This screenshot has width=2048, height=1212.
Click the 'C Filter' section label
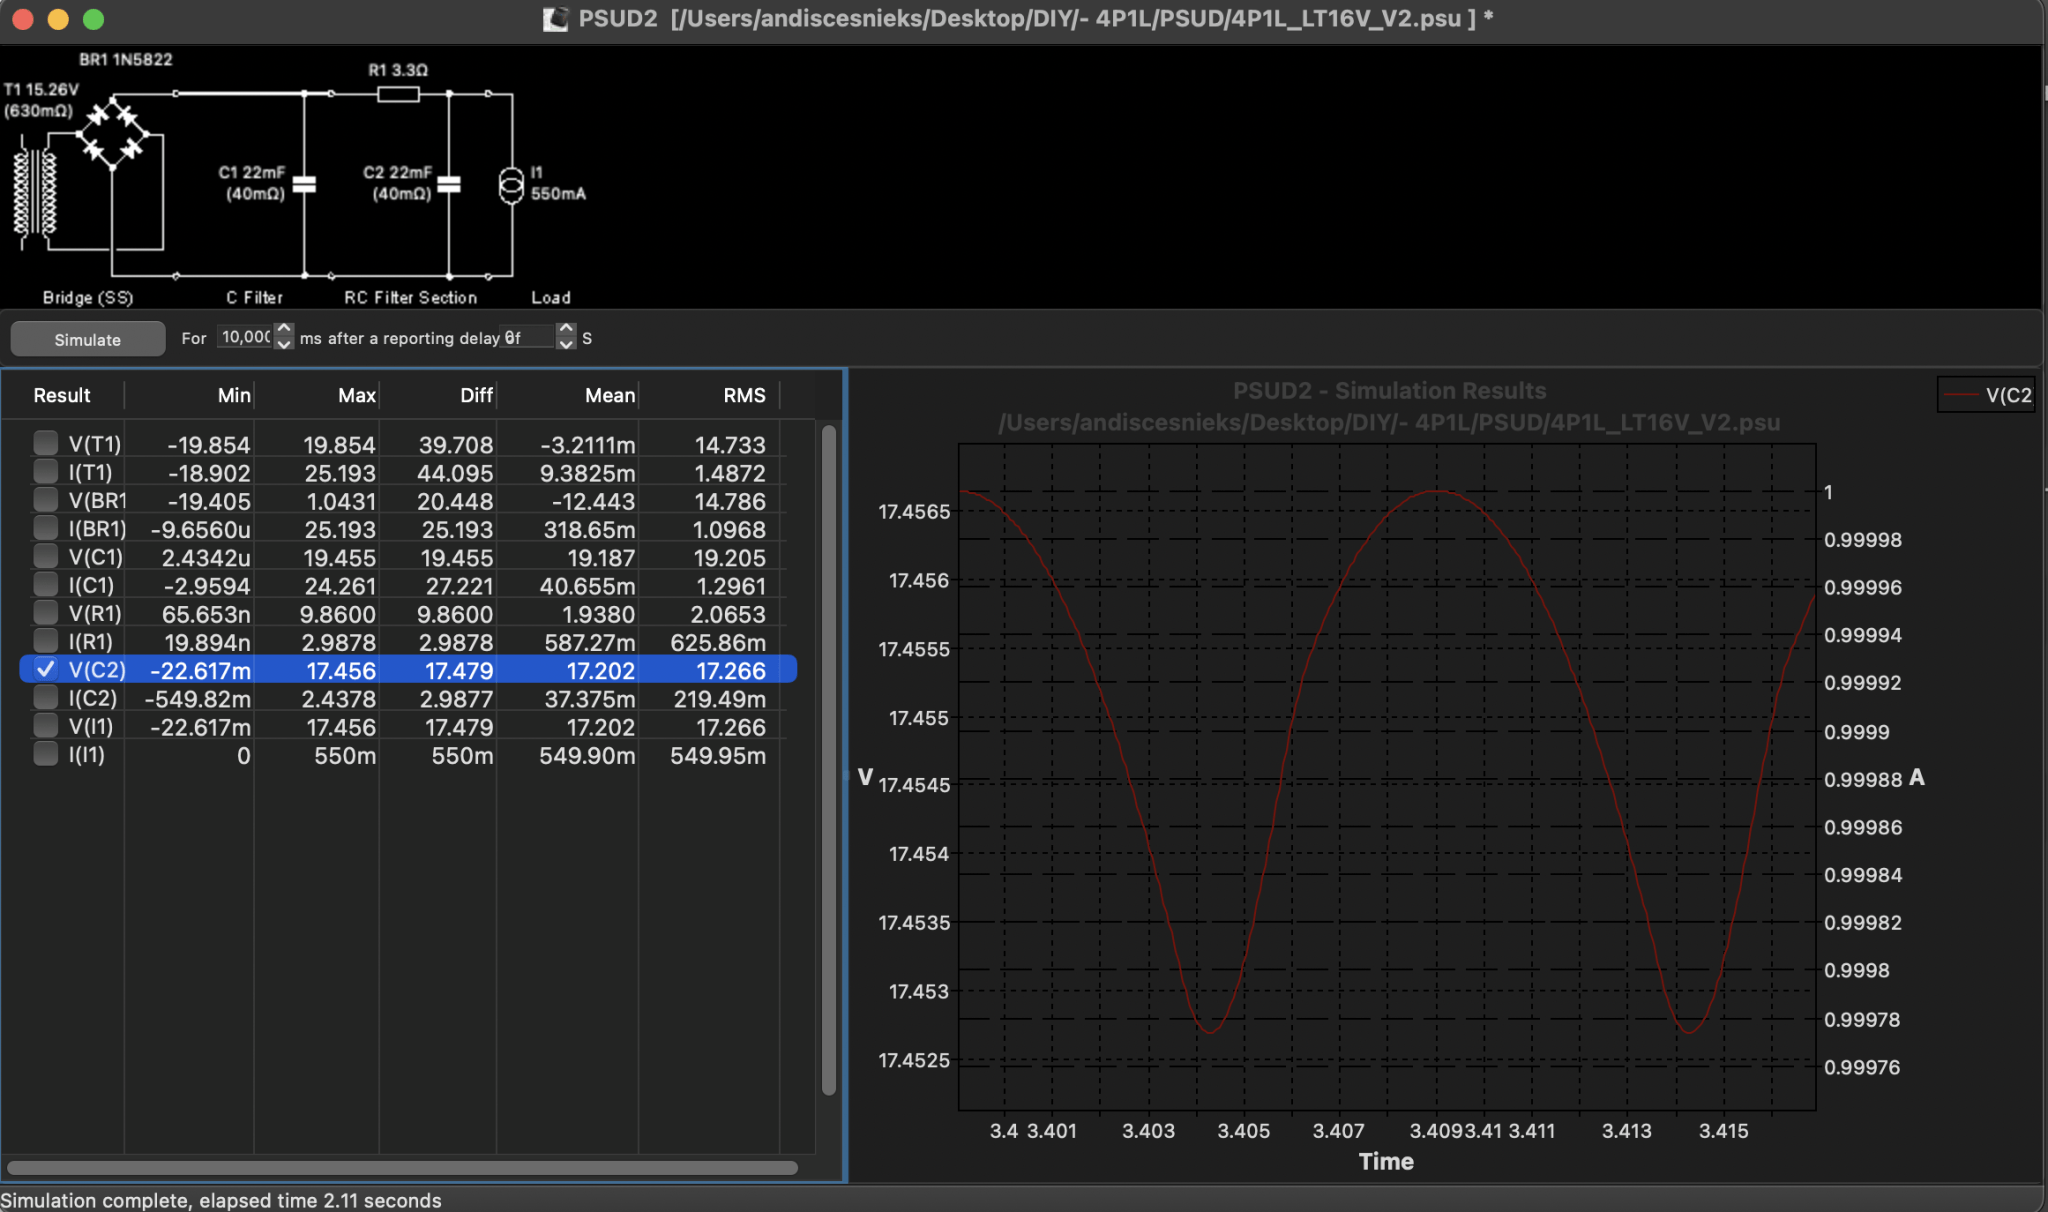(254, 297)
